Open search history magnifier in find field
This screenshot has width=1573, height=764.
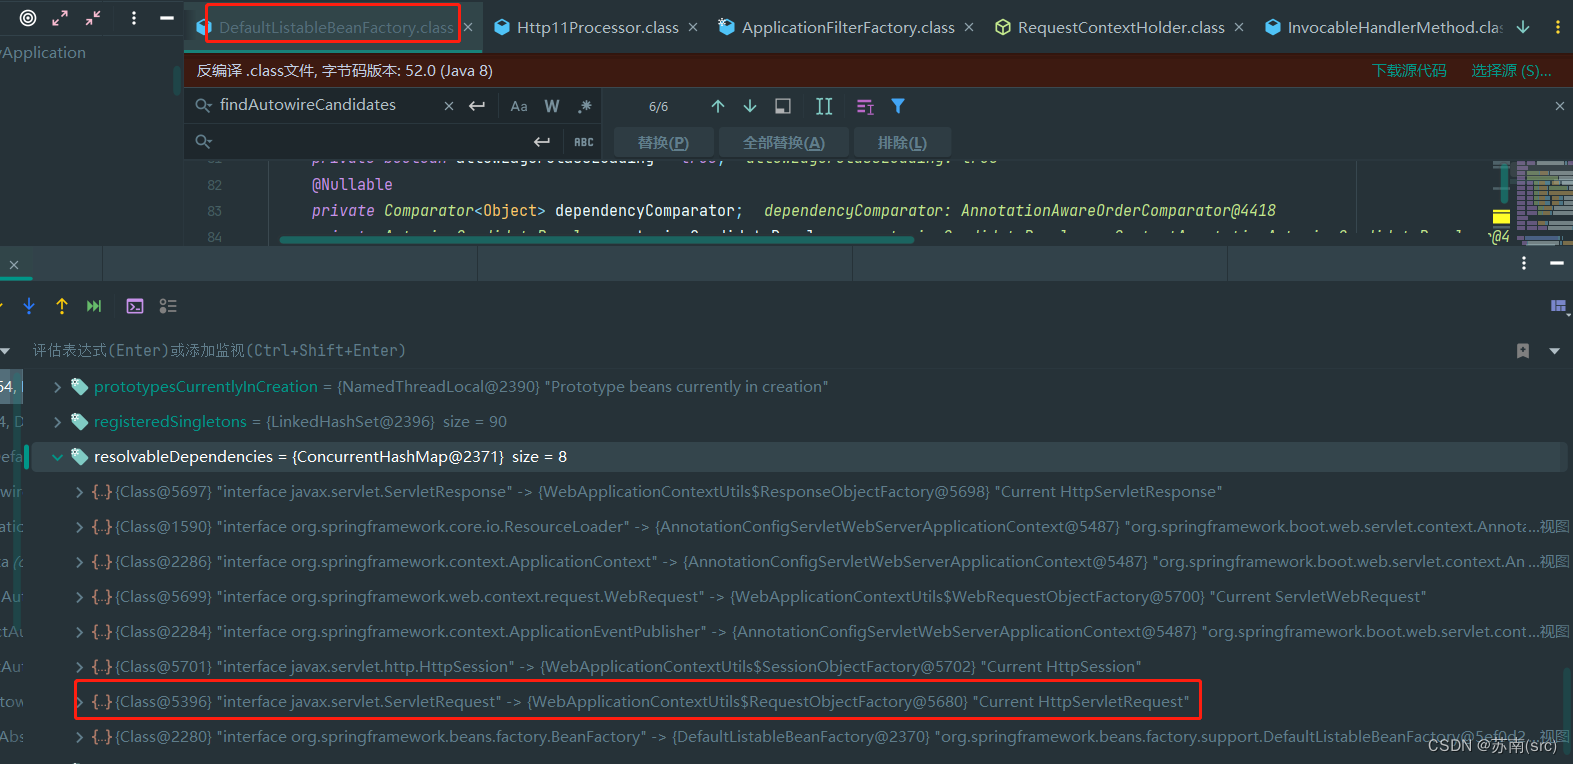(x=203, y=105)
